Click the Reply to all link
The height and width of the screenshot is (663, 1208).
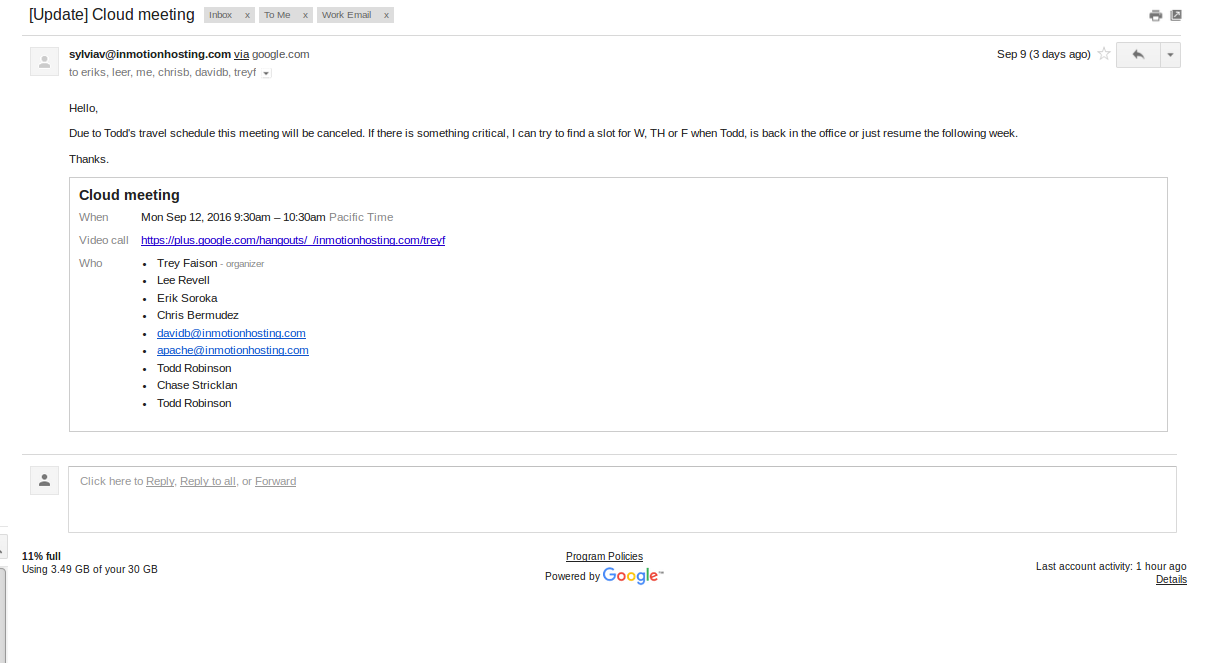click(208, 481)
